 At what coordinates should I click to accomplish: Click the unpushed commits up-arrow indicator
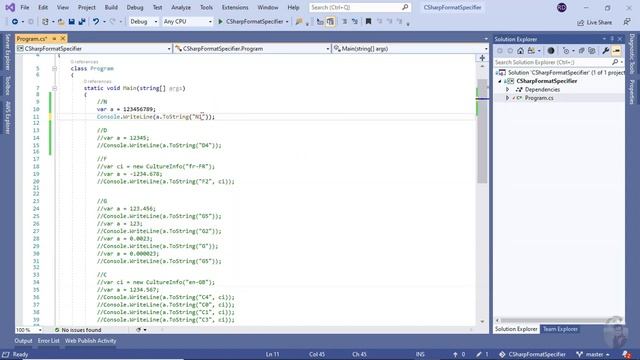[x=459, y=354]
